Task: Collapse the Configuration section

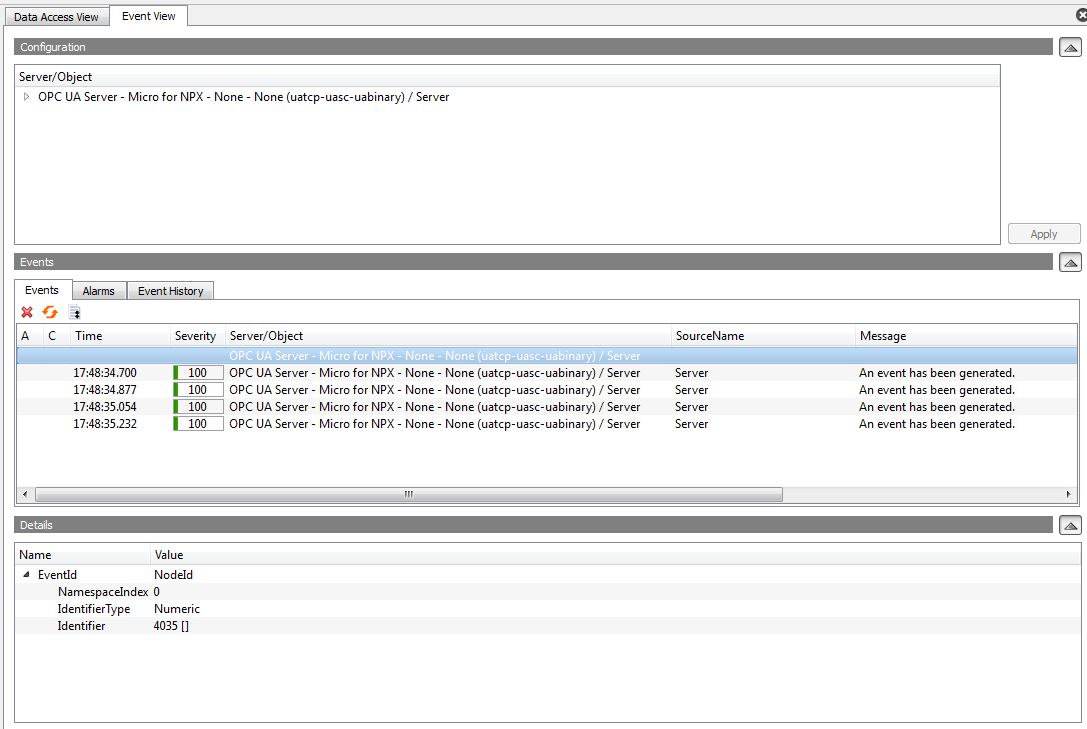Action: [1070, 47]
